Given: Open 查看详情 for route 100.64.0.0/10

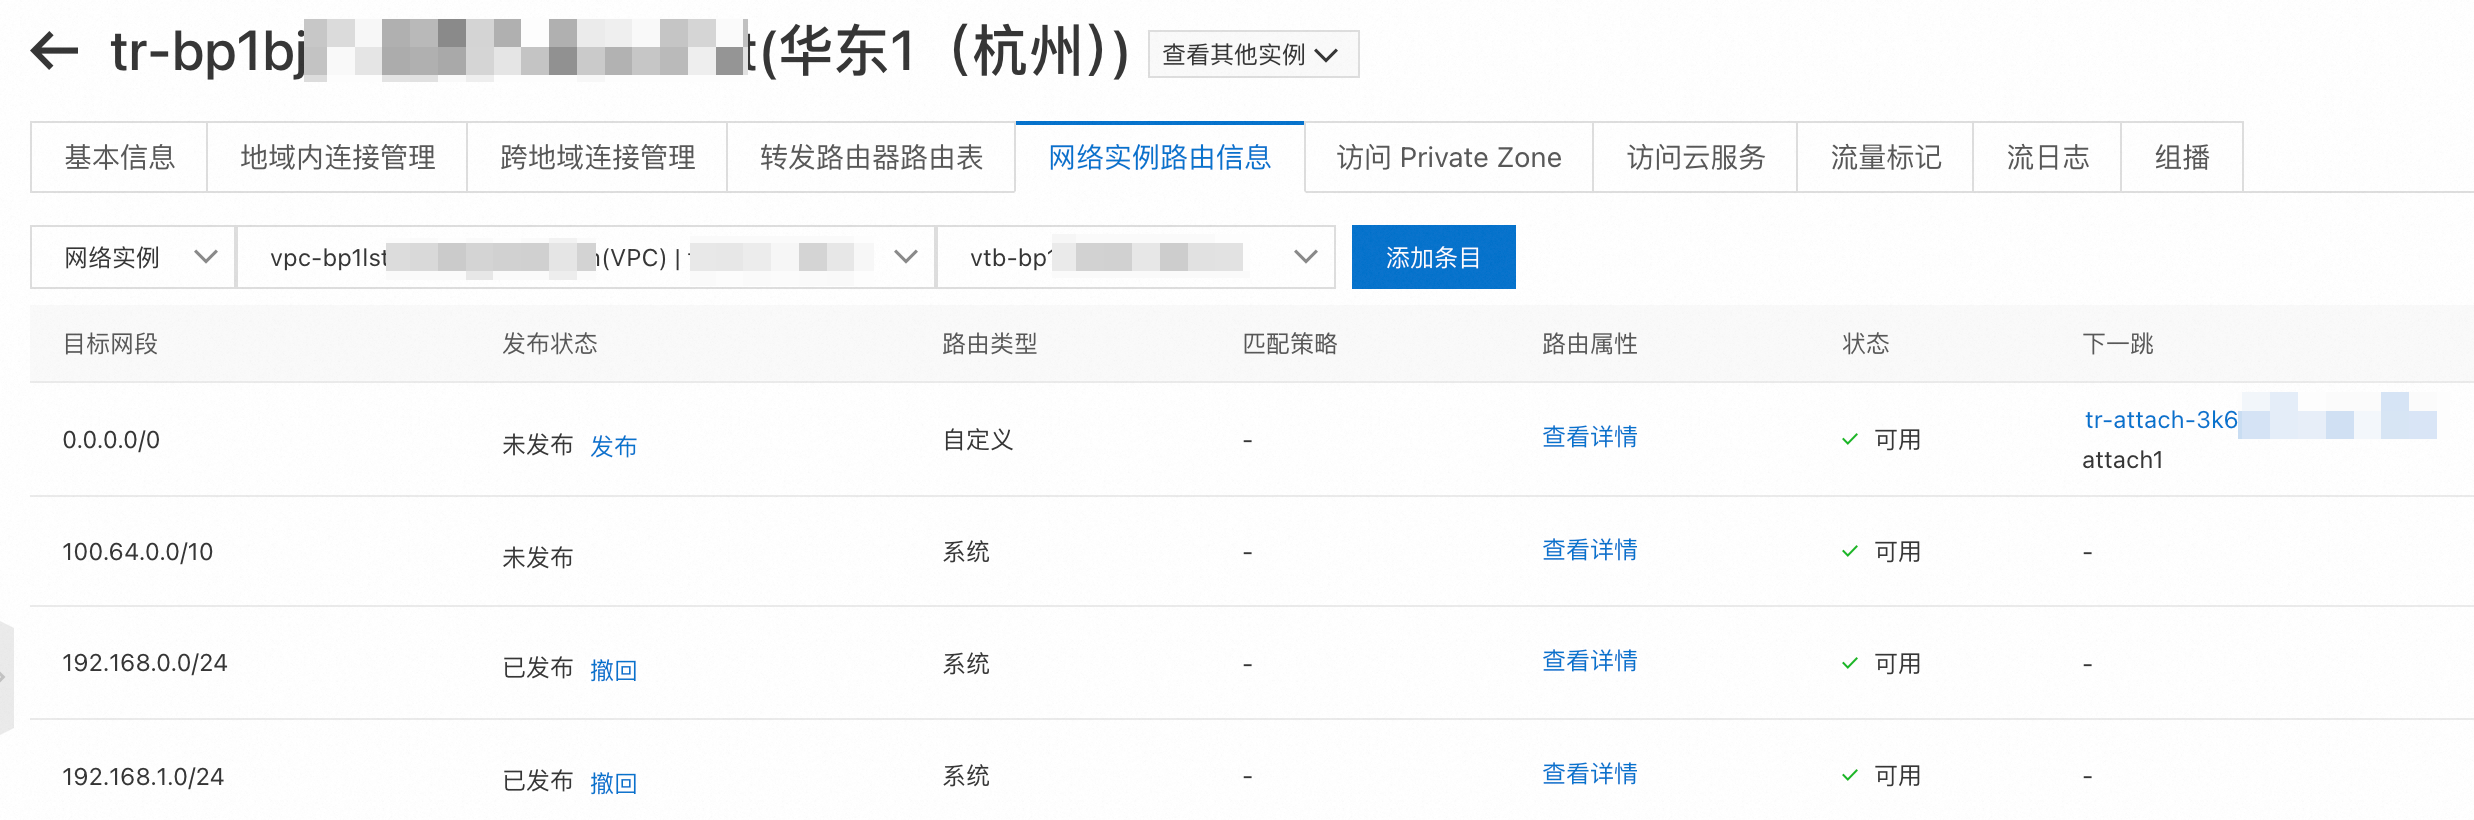Looking at the screenshot, I should pos(1588,550).
